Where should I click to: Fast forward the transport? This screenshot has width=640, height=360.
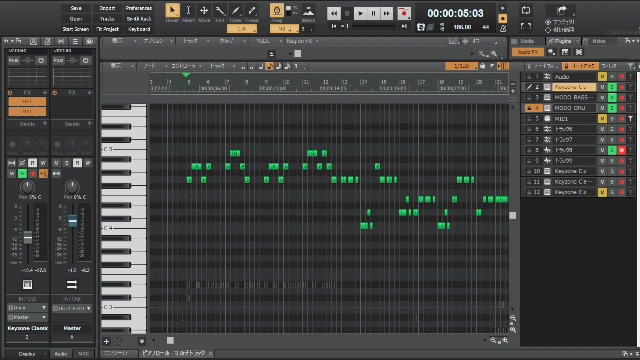386,13
